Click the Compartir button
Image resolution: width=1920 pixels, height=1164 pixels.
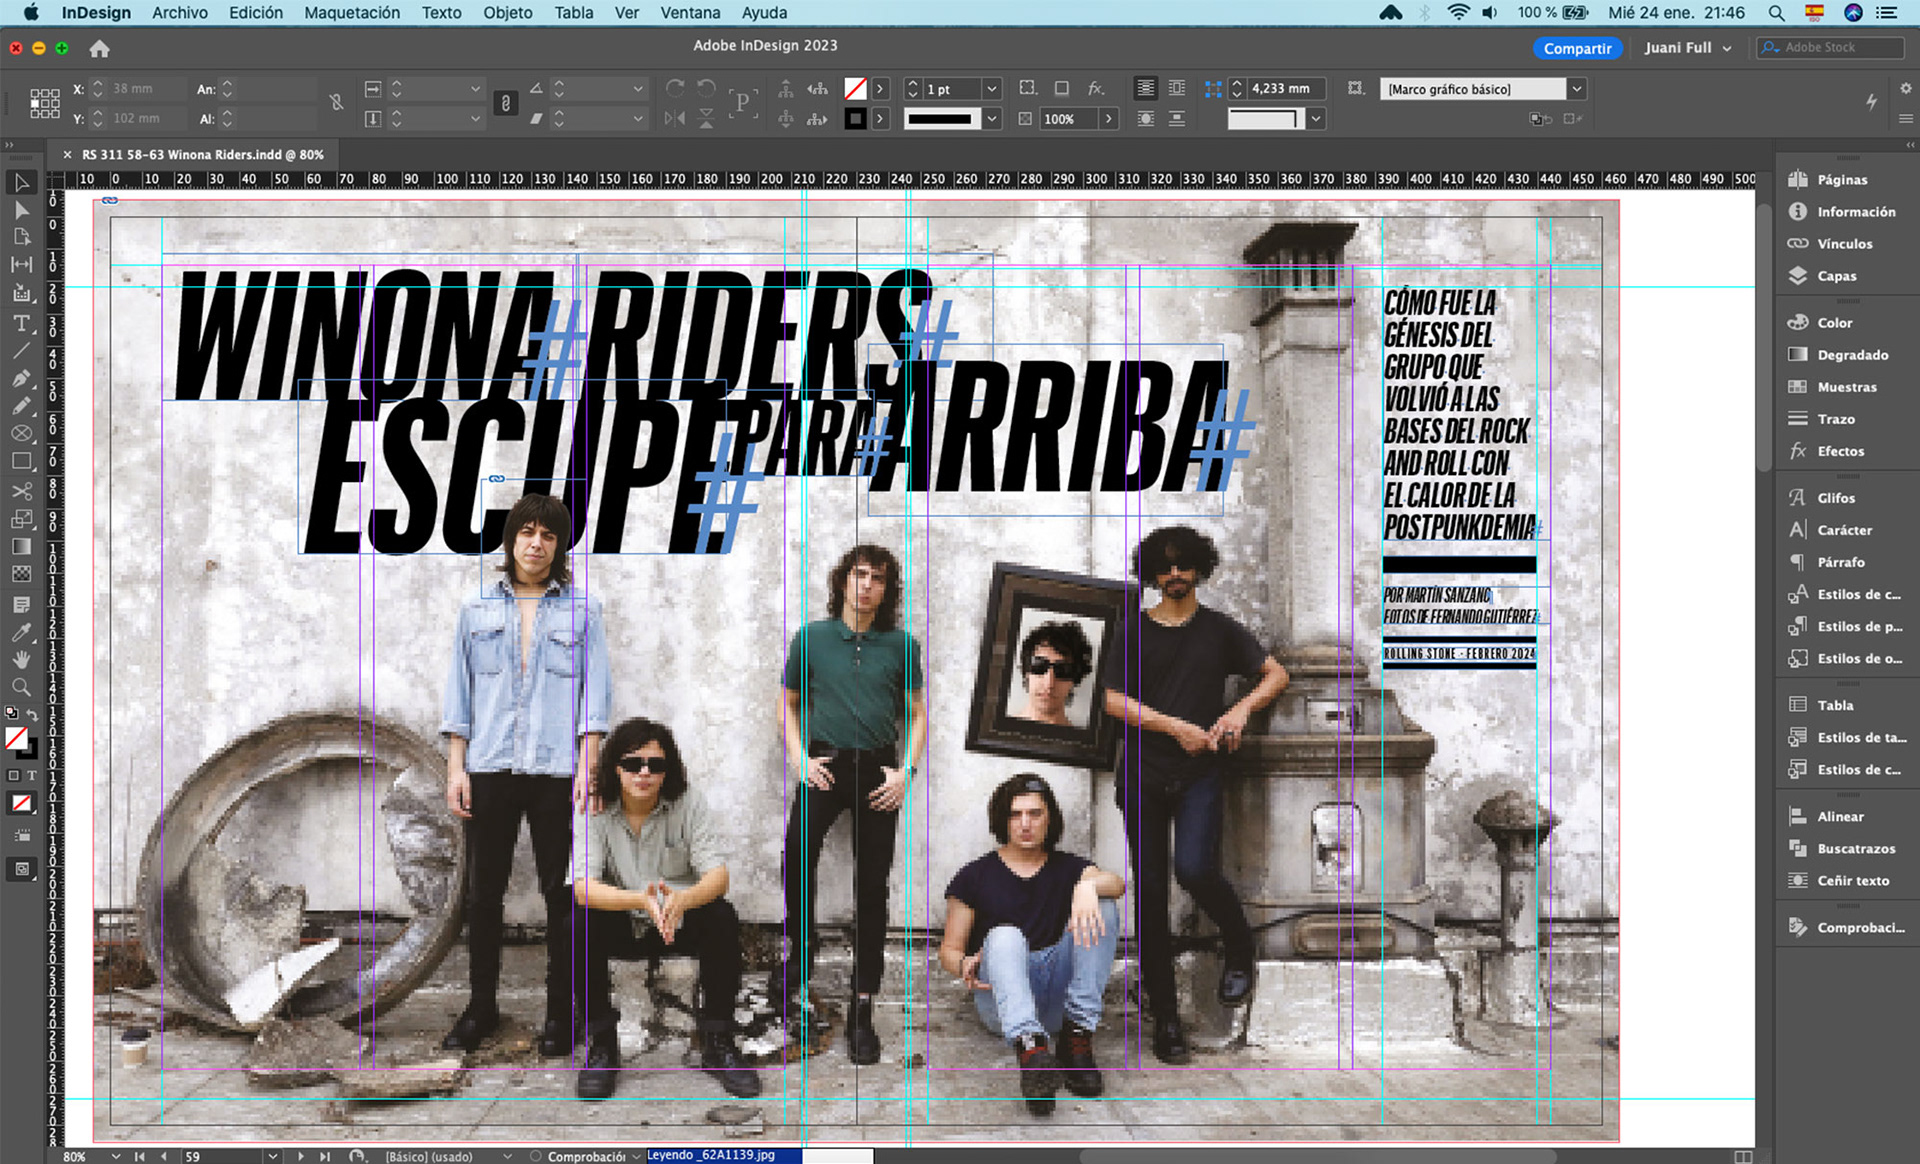pyautogui.click(x=1576, y=48)
